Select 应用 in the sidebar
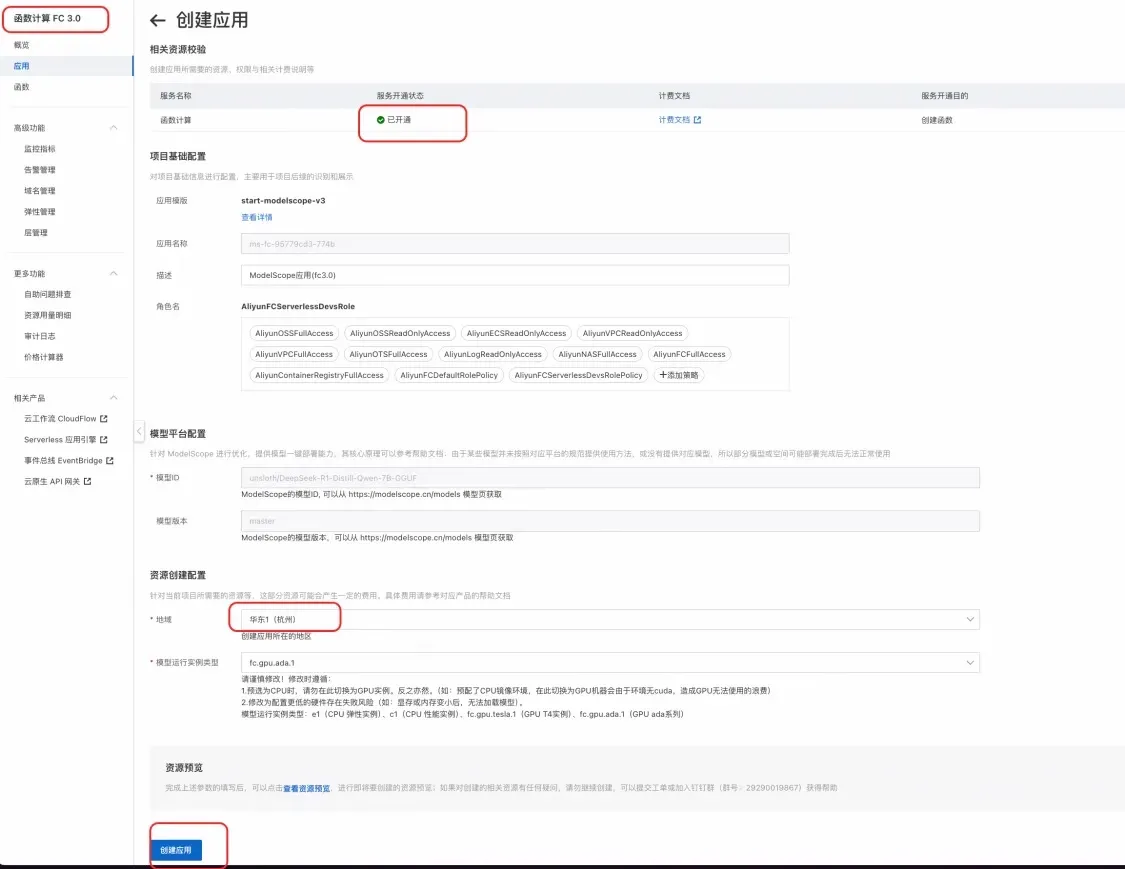The width and height of the screenshot is (1125, 869). (22, 66)
